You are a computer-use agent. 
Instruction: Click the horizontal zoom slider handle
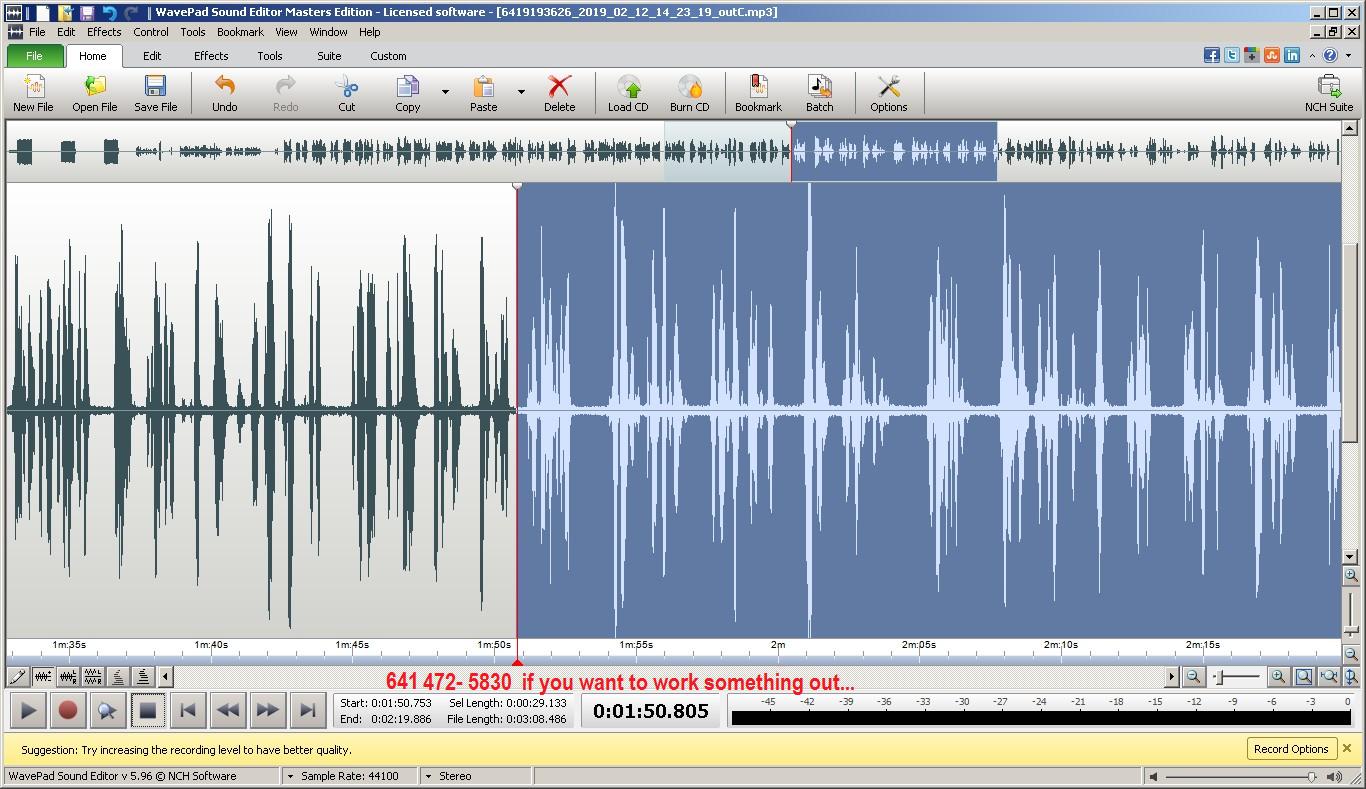coord(1219,677)
